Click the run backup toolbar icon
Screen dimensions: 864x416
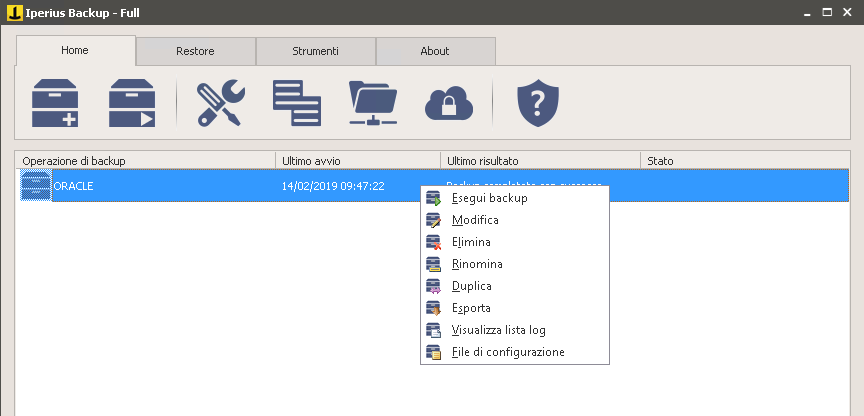(132, 102)
